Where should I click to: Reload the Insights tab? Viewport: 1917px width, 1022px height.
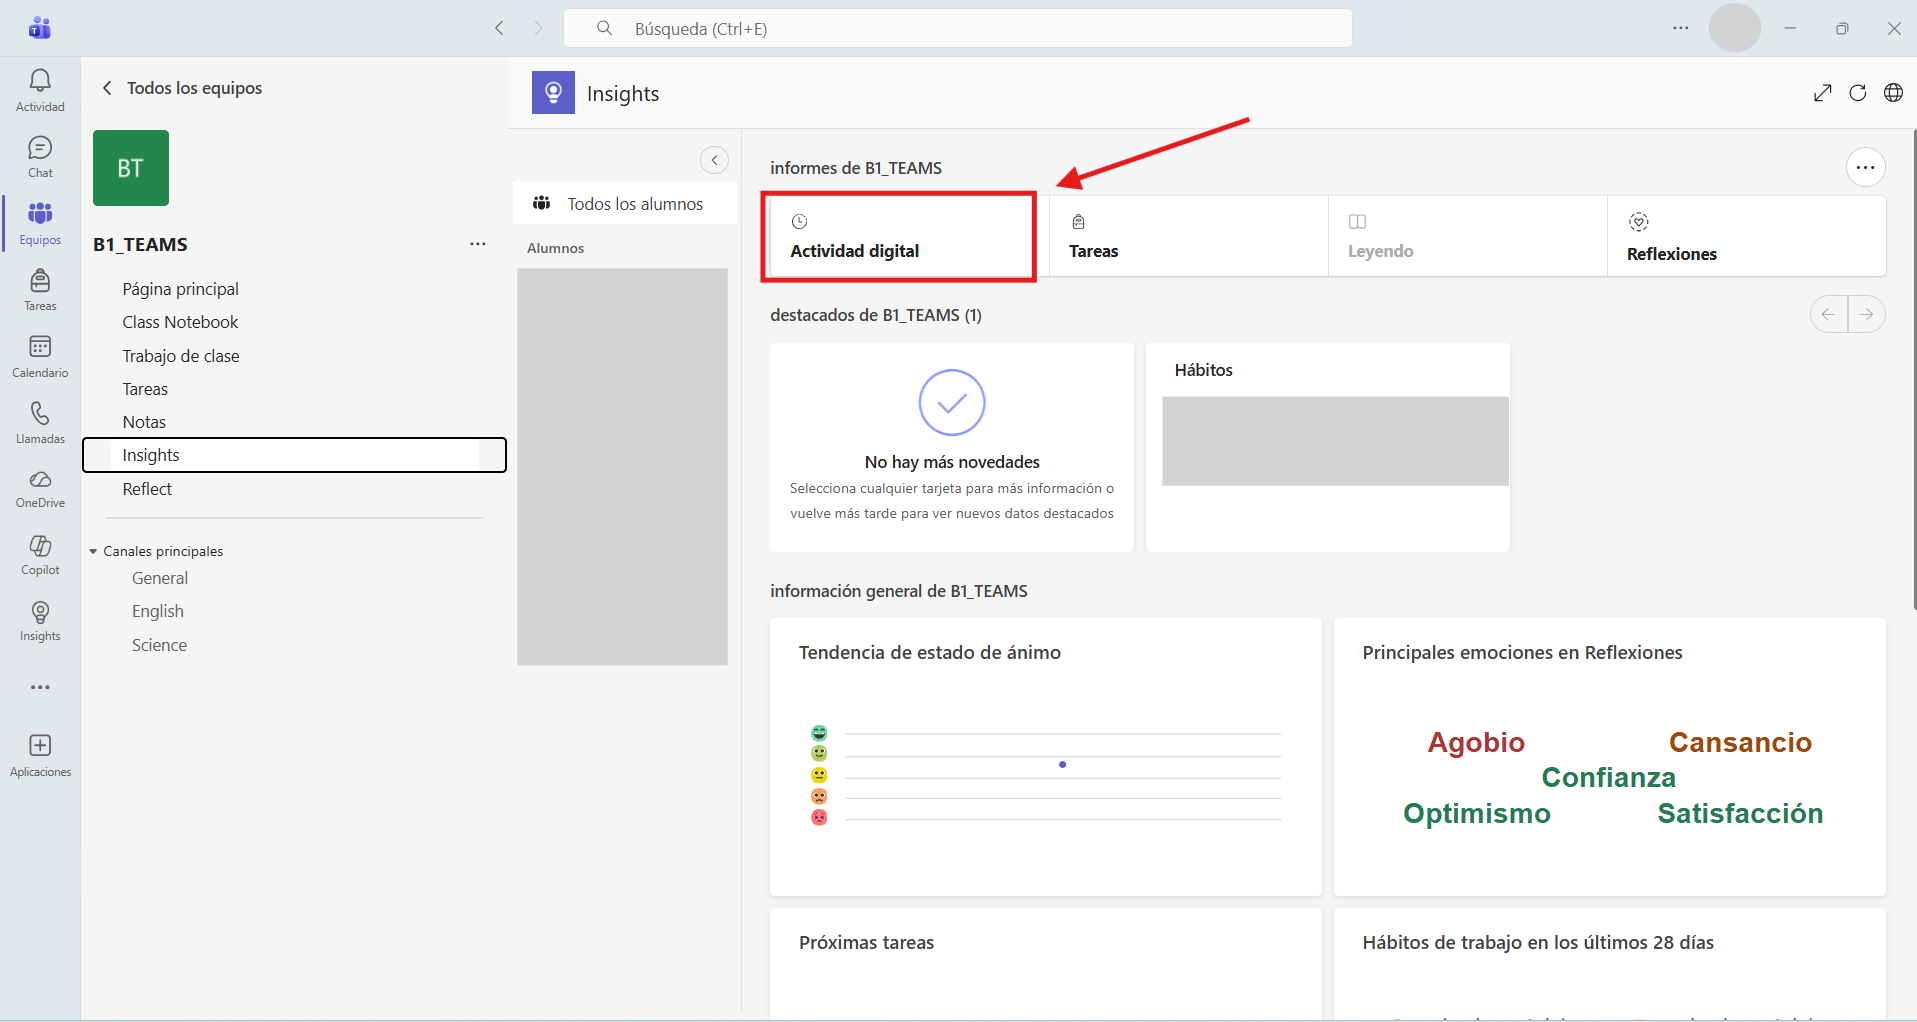(1857, 93)
